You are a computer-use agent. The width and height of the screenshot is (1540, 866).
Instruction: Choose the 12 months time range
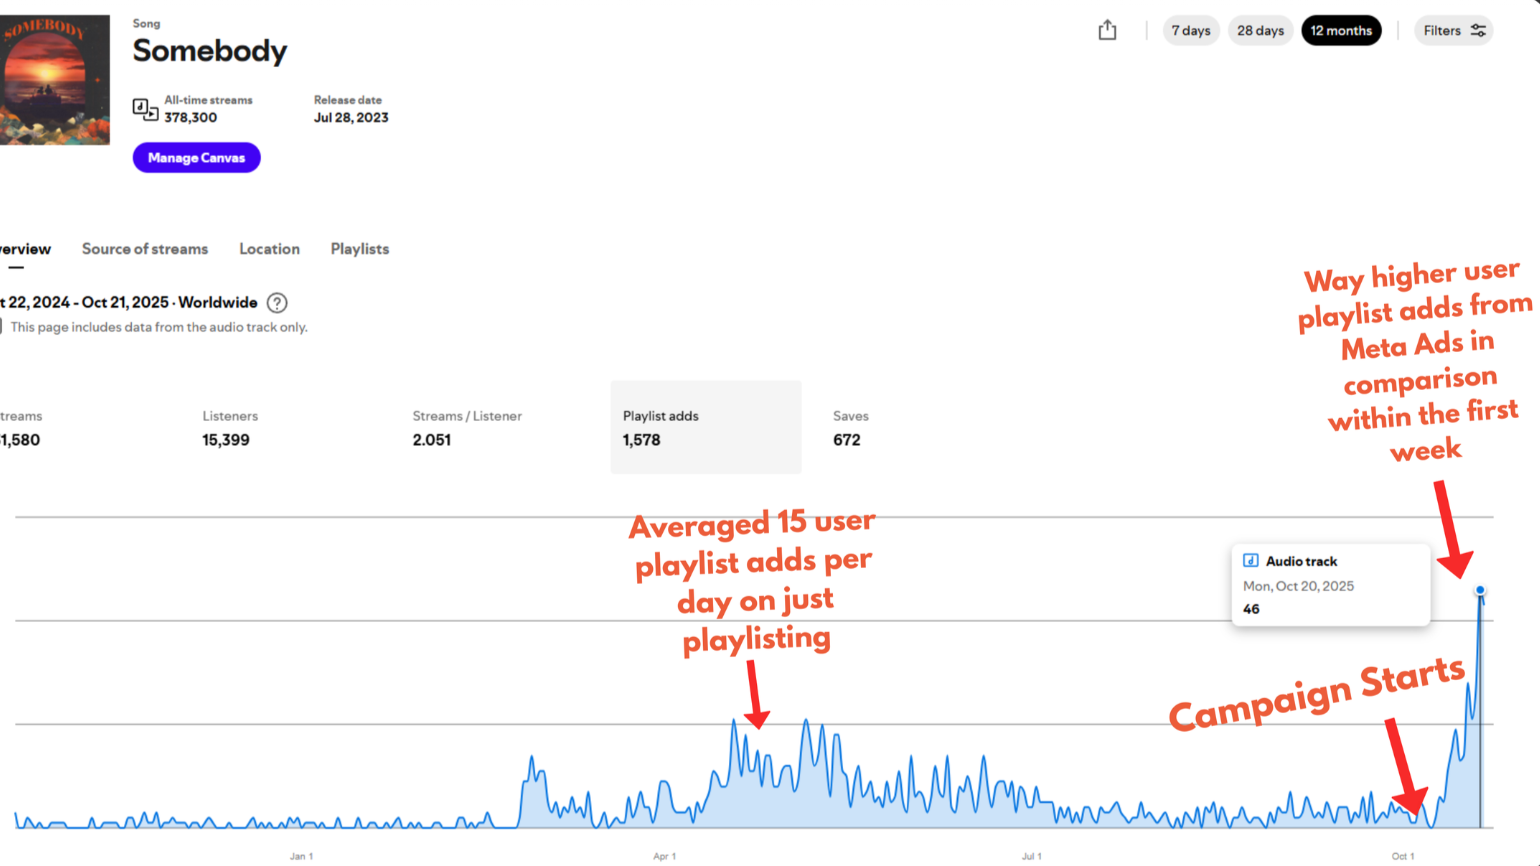[x=1341, y=31]
